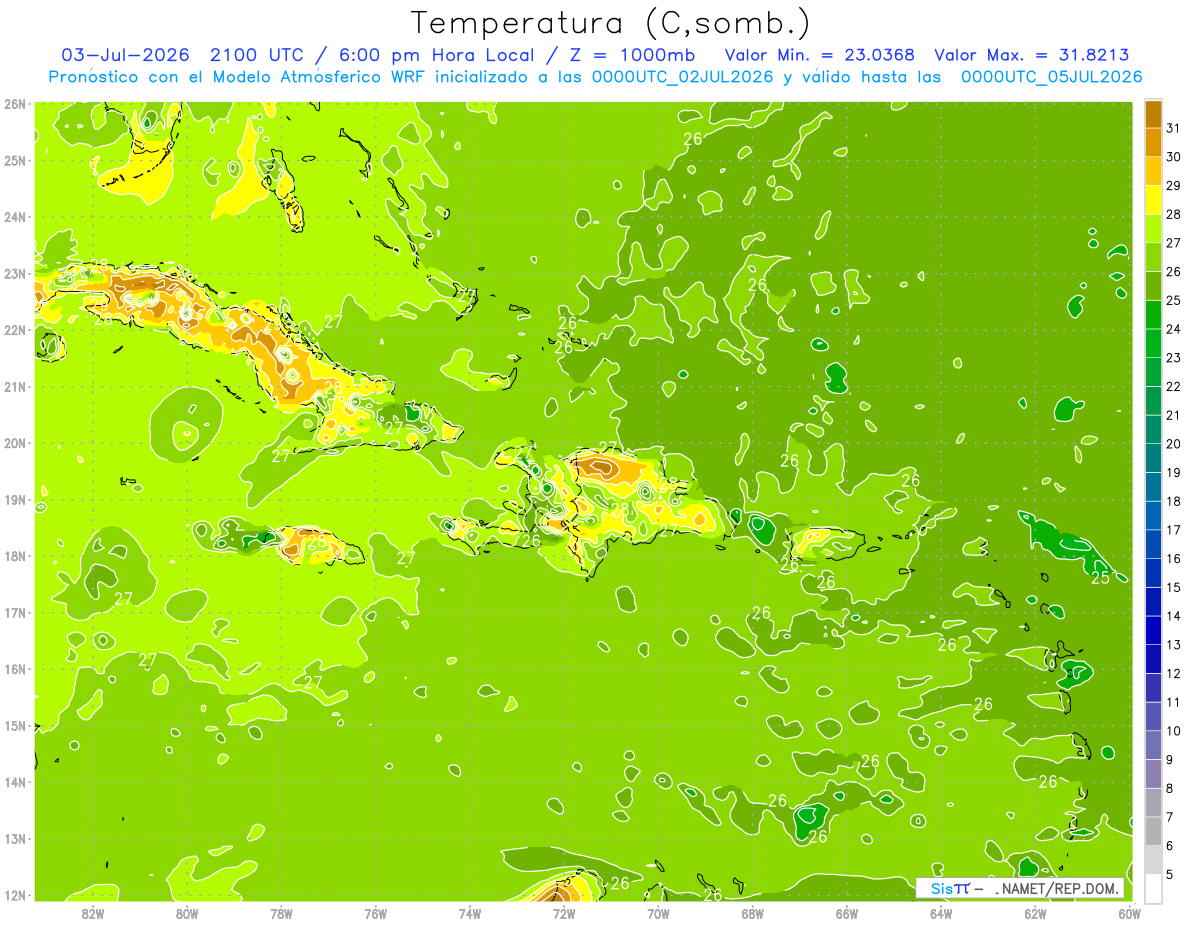The width and height of the screenshot is (1200, 927).
Task: Click the title "Temperatura (C,somb.)"
Action: click(x=611, y=23)
